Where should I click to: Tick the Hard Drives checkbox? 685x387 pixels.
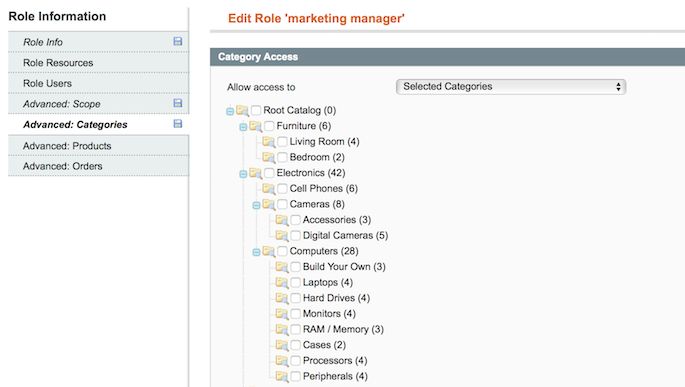pyautogui.click(x=295, y=298)
